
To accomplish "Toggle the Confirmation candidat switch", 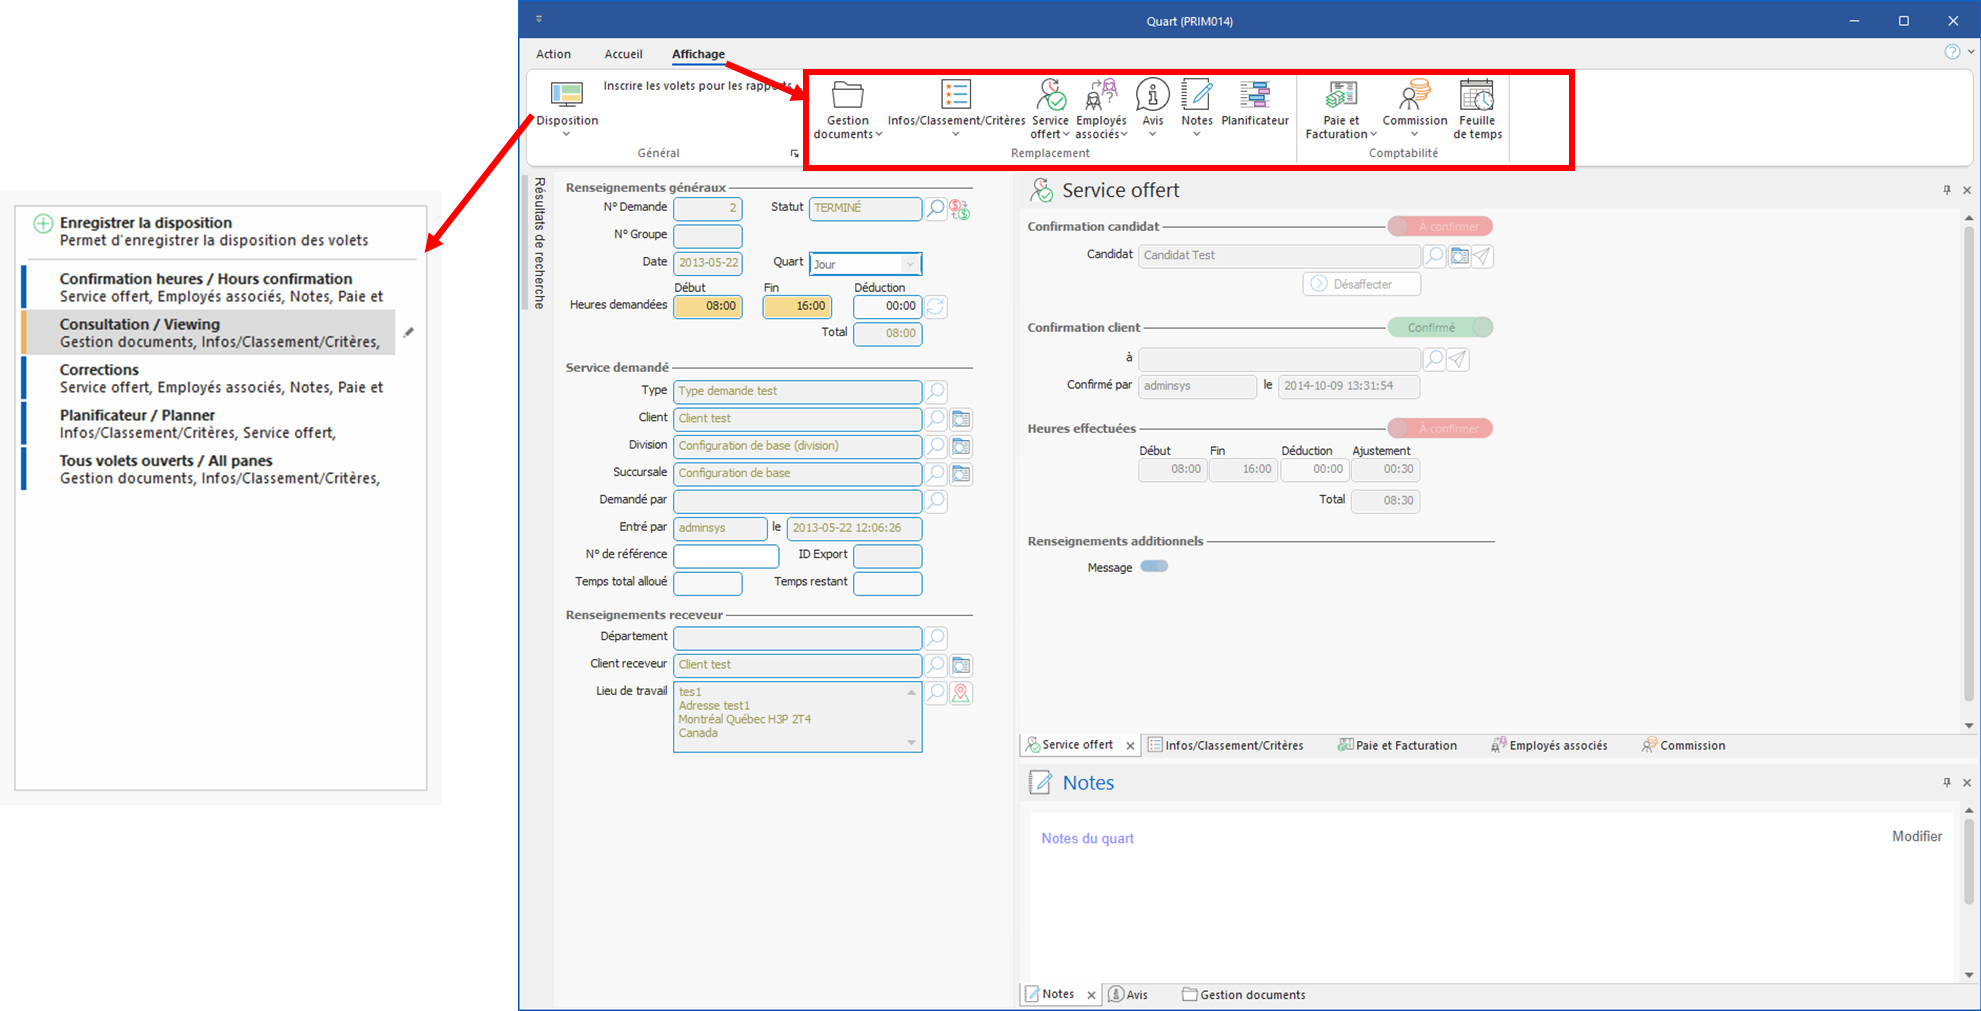I will click(1439, 227).
